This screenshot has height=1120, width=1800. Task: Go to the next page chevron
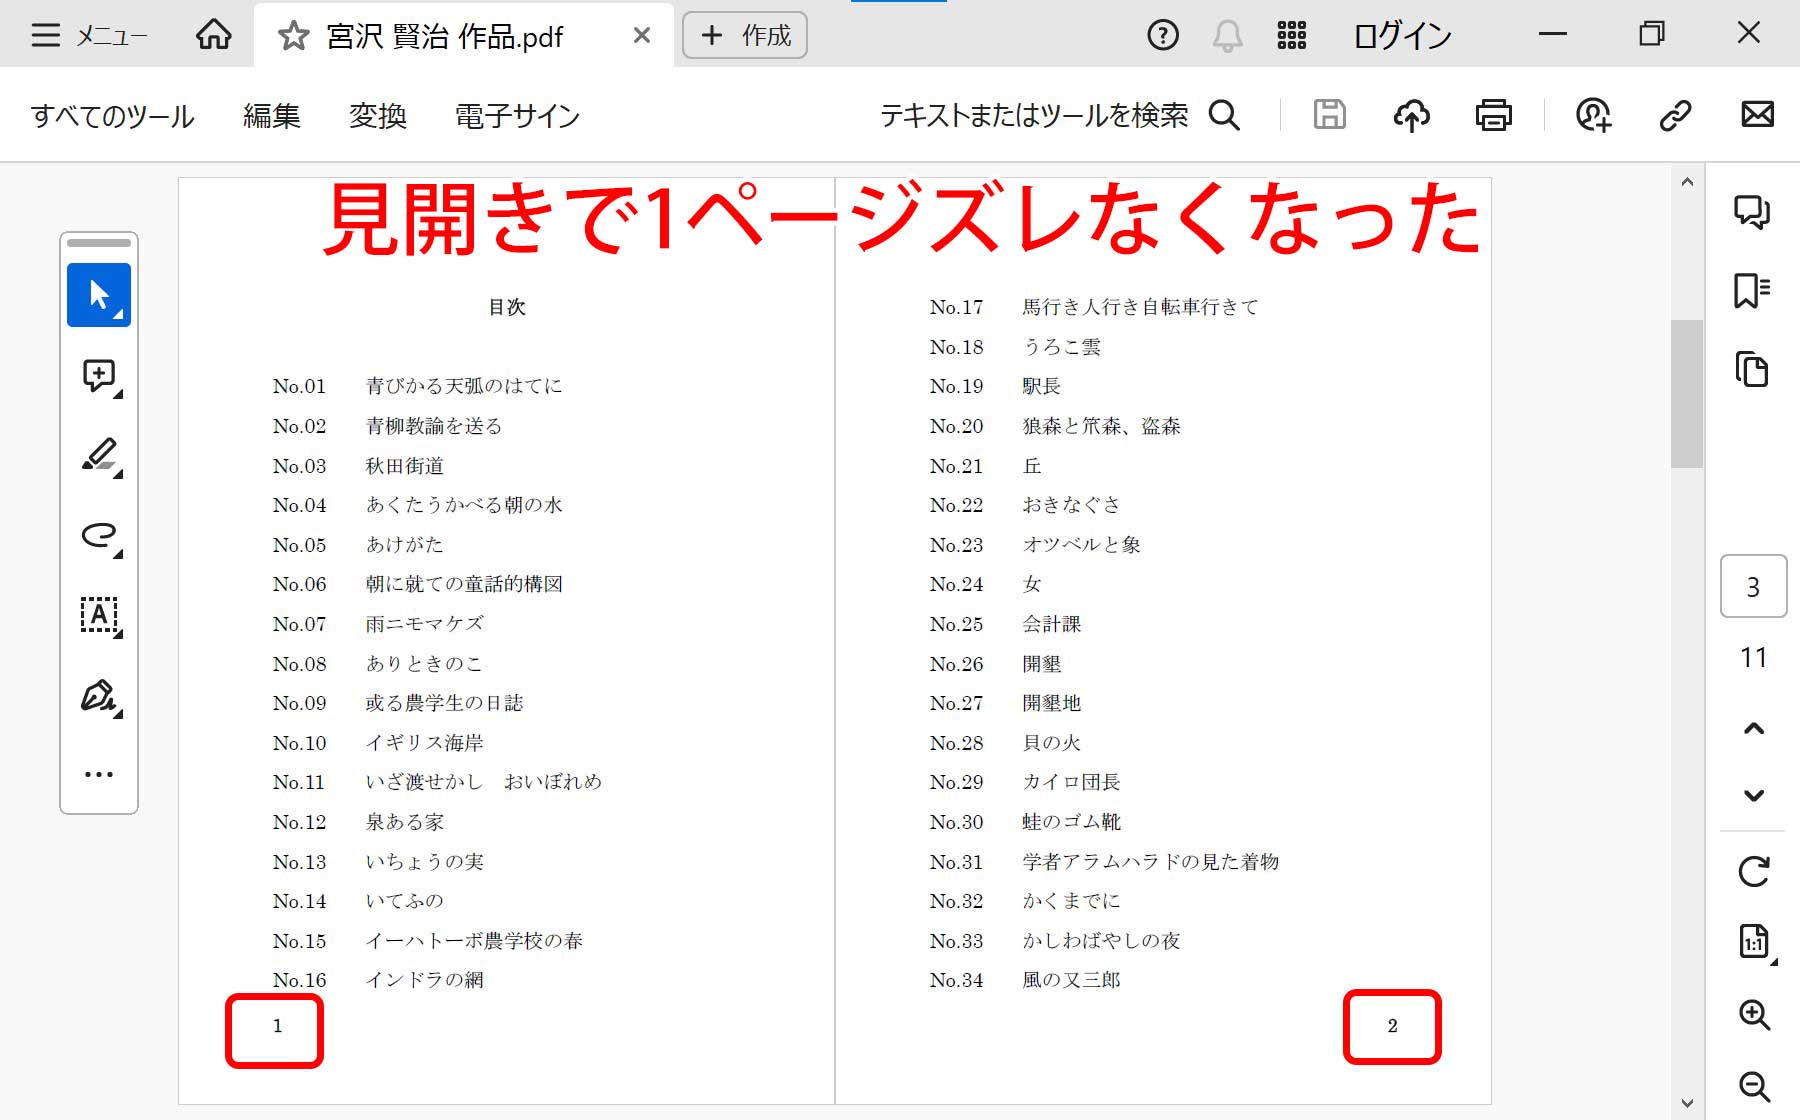[x=1753, y=795]
